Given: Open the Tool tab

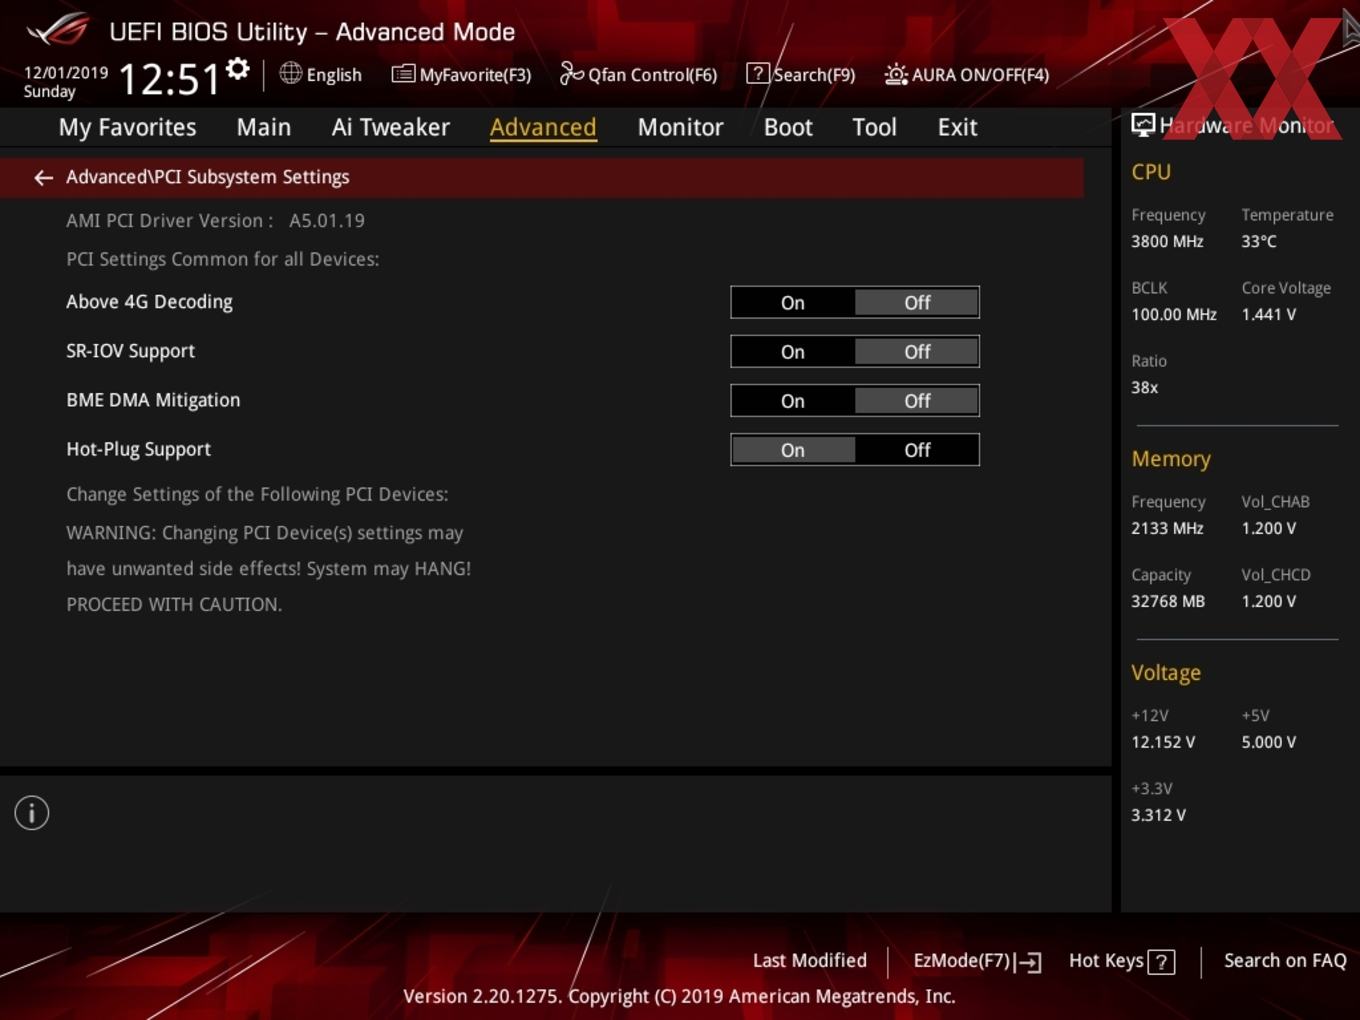Looking at the screenshot, I should [874, 127].
